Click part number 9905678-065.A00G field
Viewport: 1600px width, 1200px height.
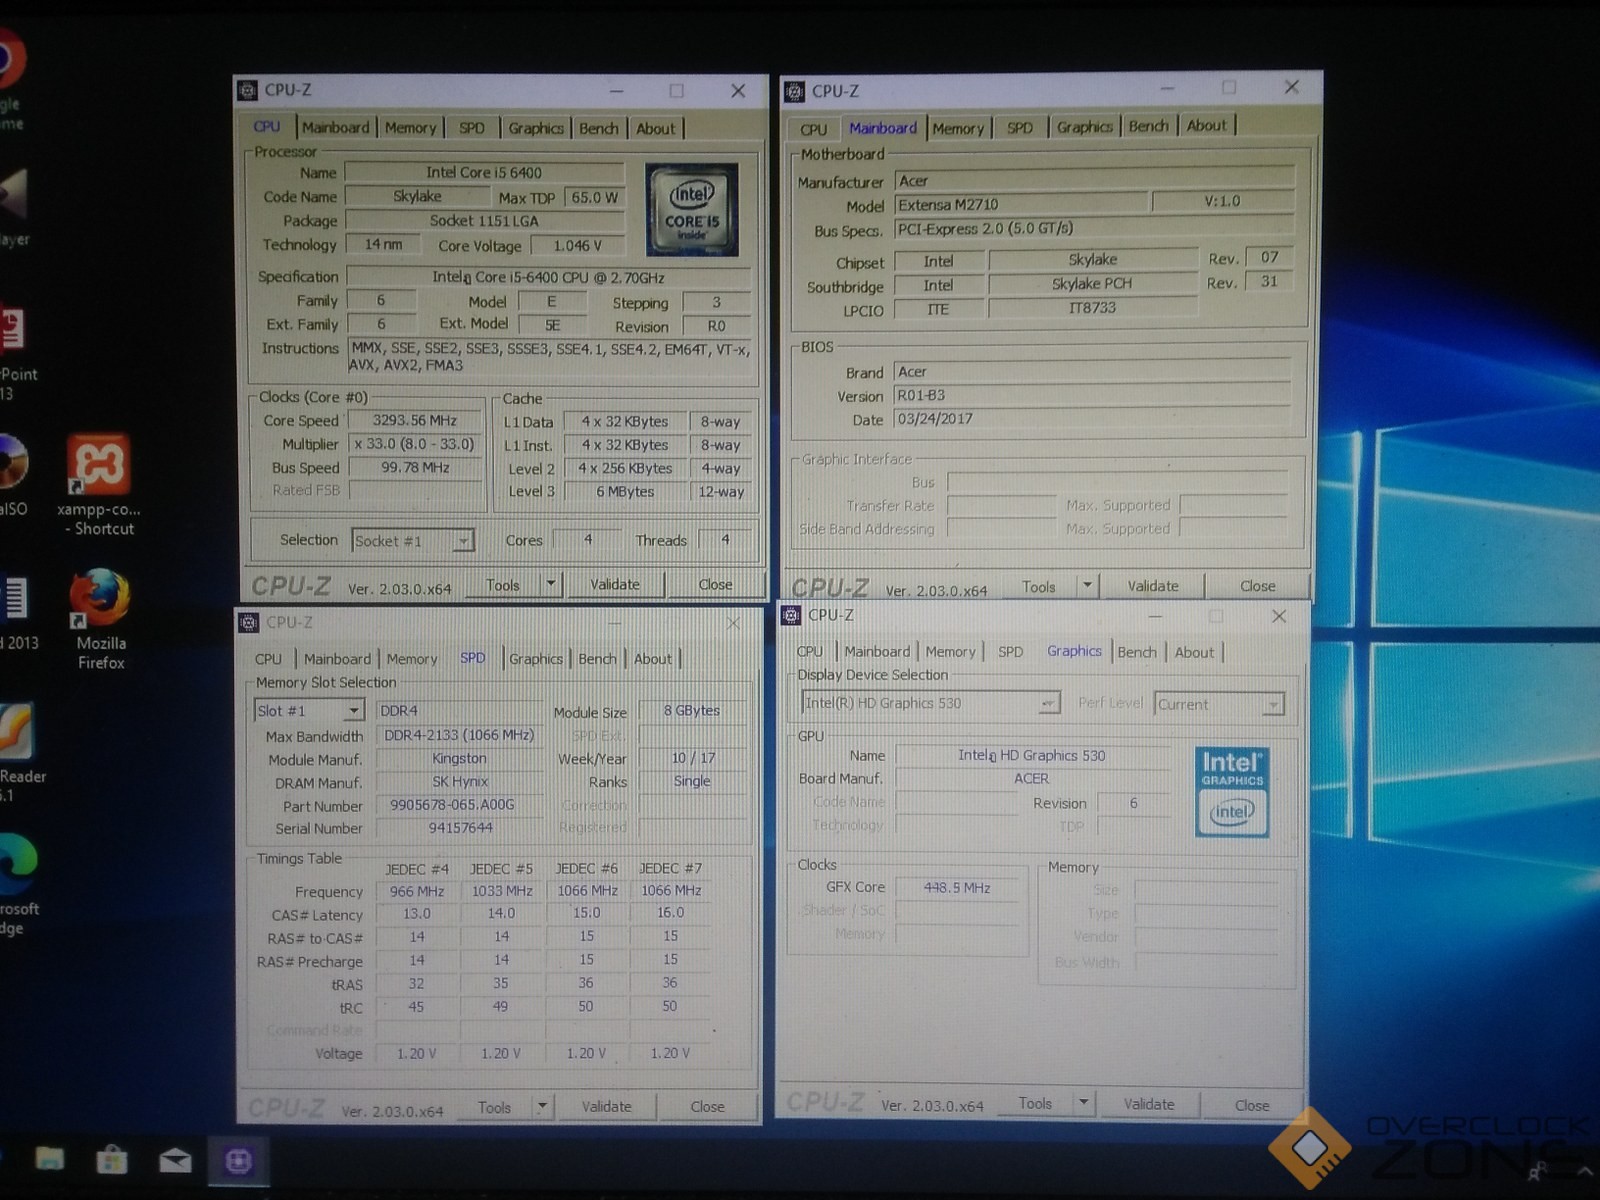tap(460, 805)
